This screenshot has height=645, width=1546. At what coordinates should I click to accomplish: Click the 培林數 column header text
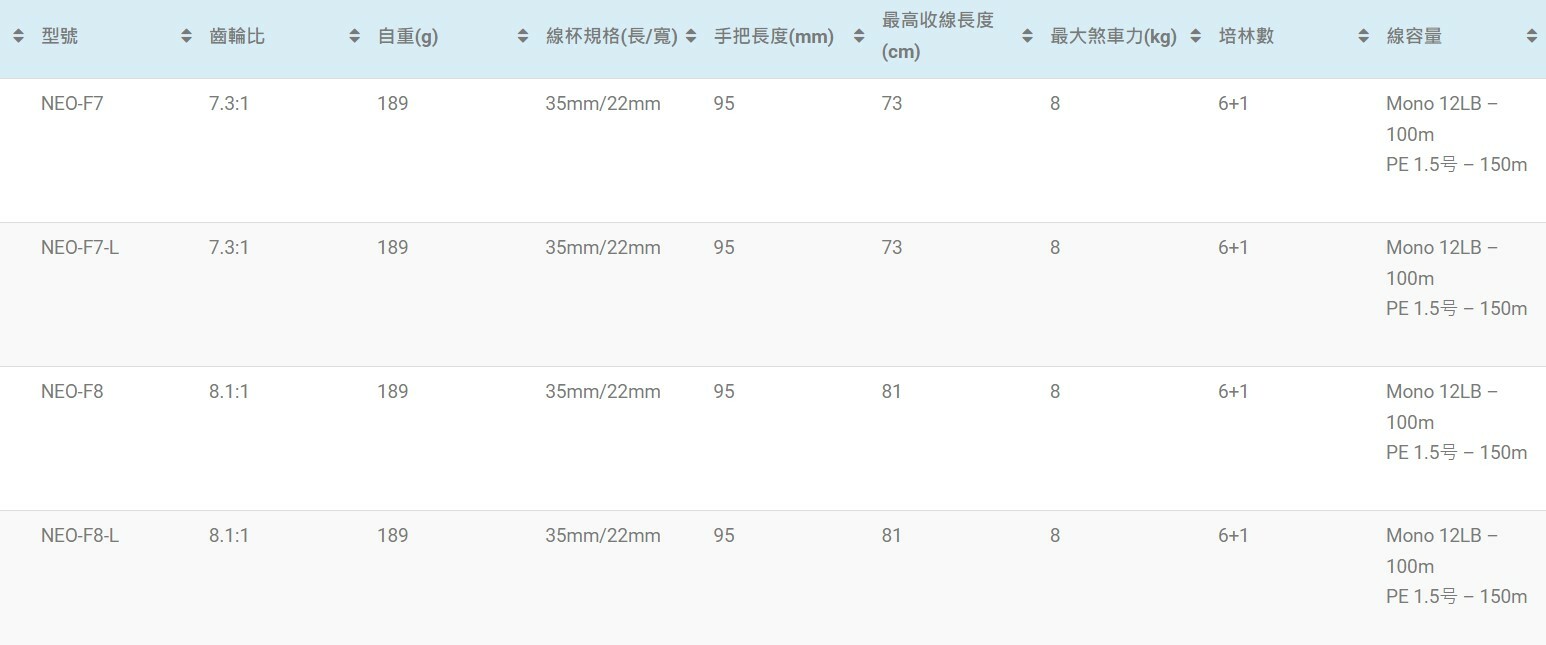point(1246,37)
